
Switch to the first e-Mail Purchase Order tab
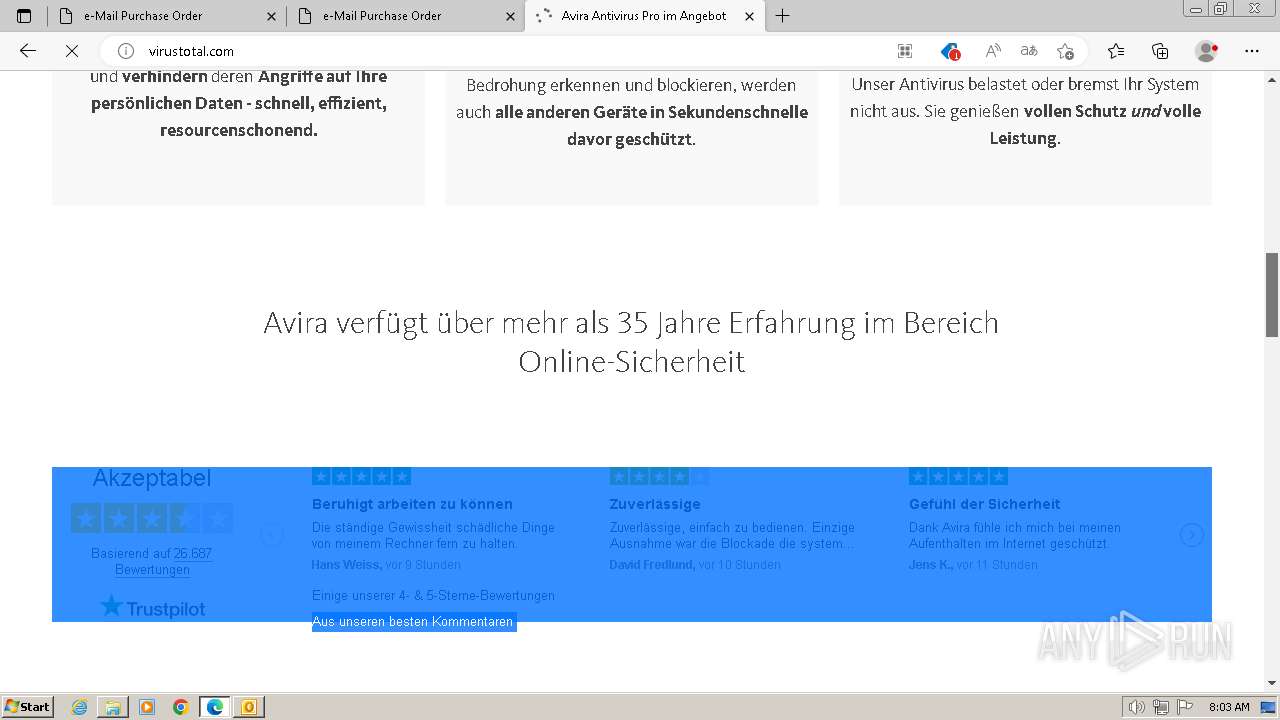(166, 16)
